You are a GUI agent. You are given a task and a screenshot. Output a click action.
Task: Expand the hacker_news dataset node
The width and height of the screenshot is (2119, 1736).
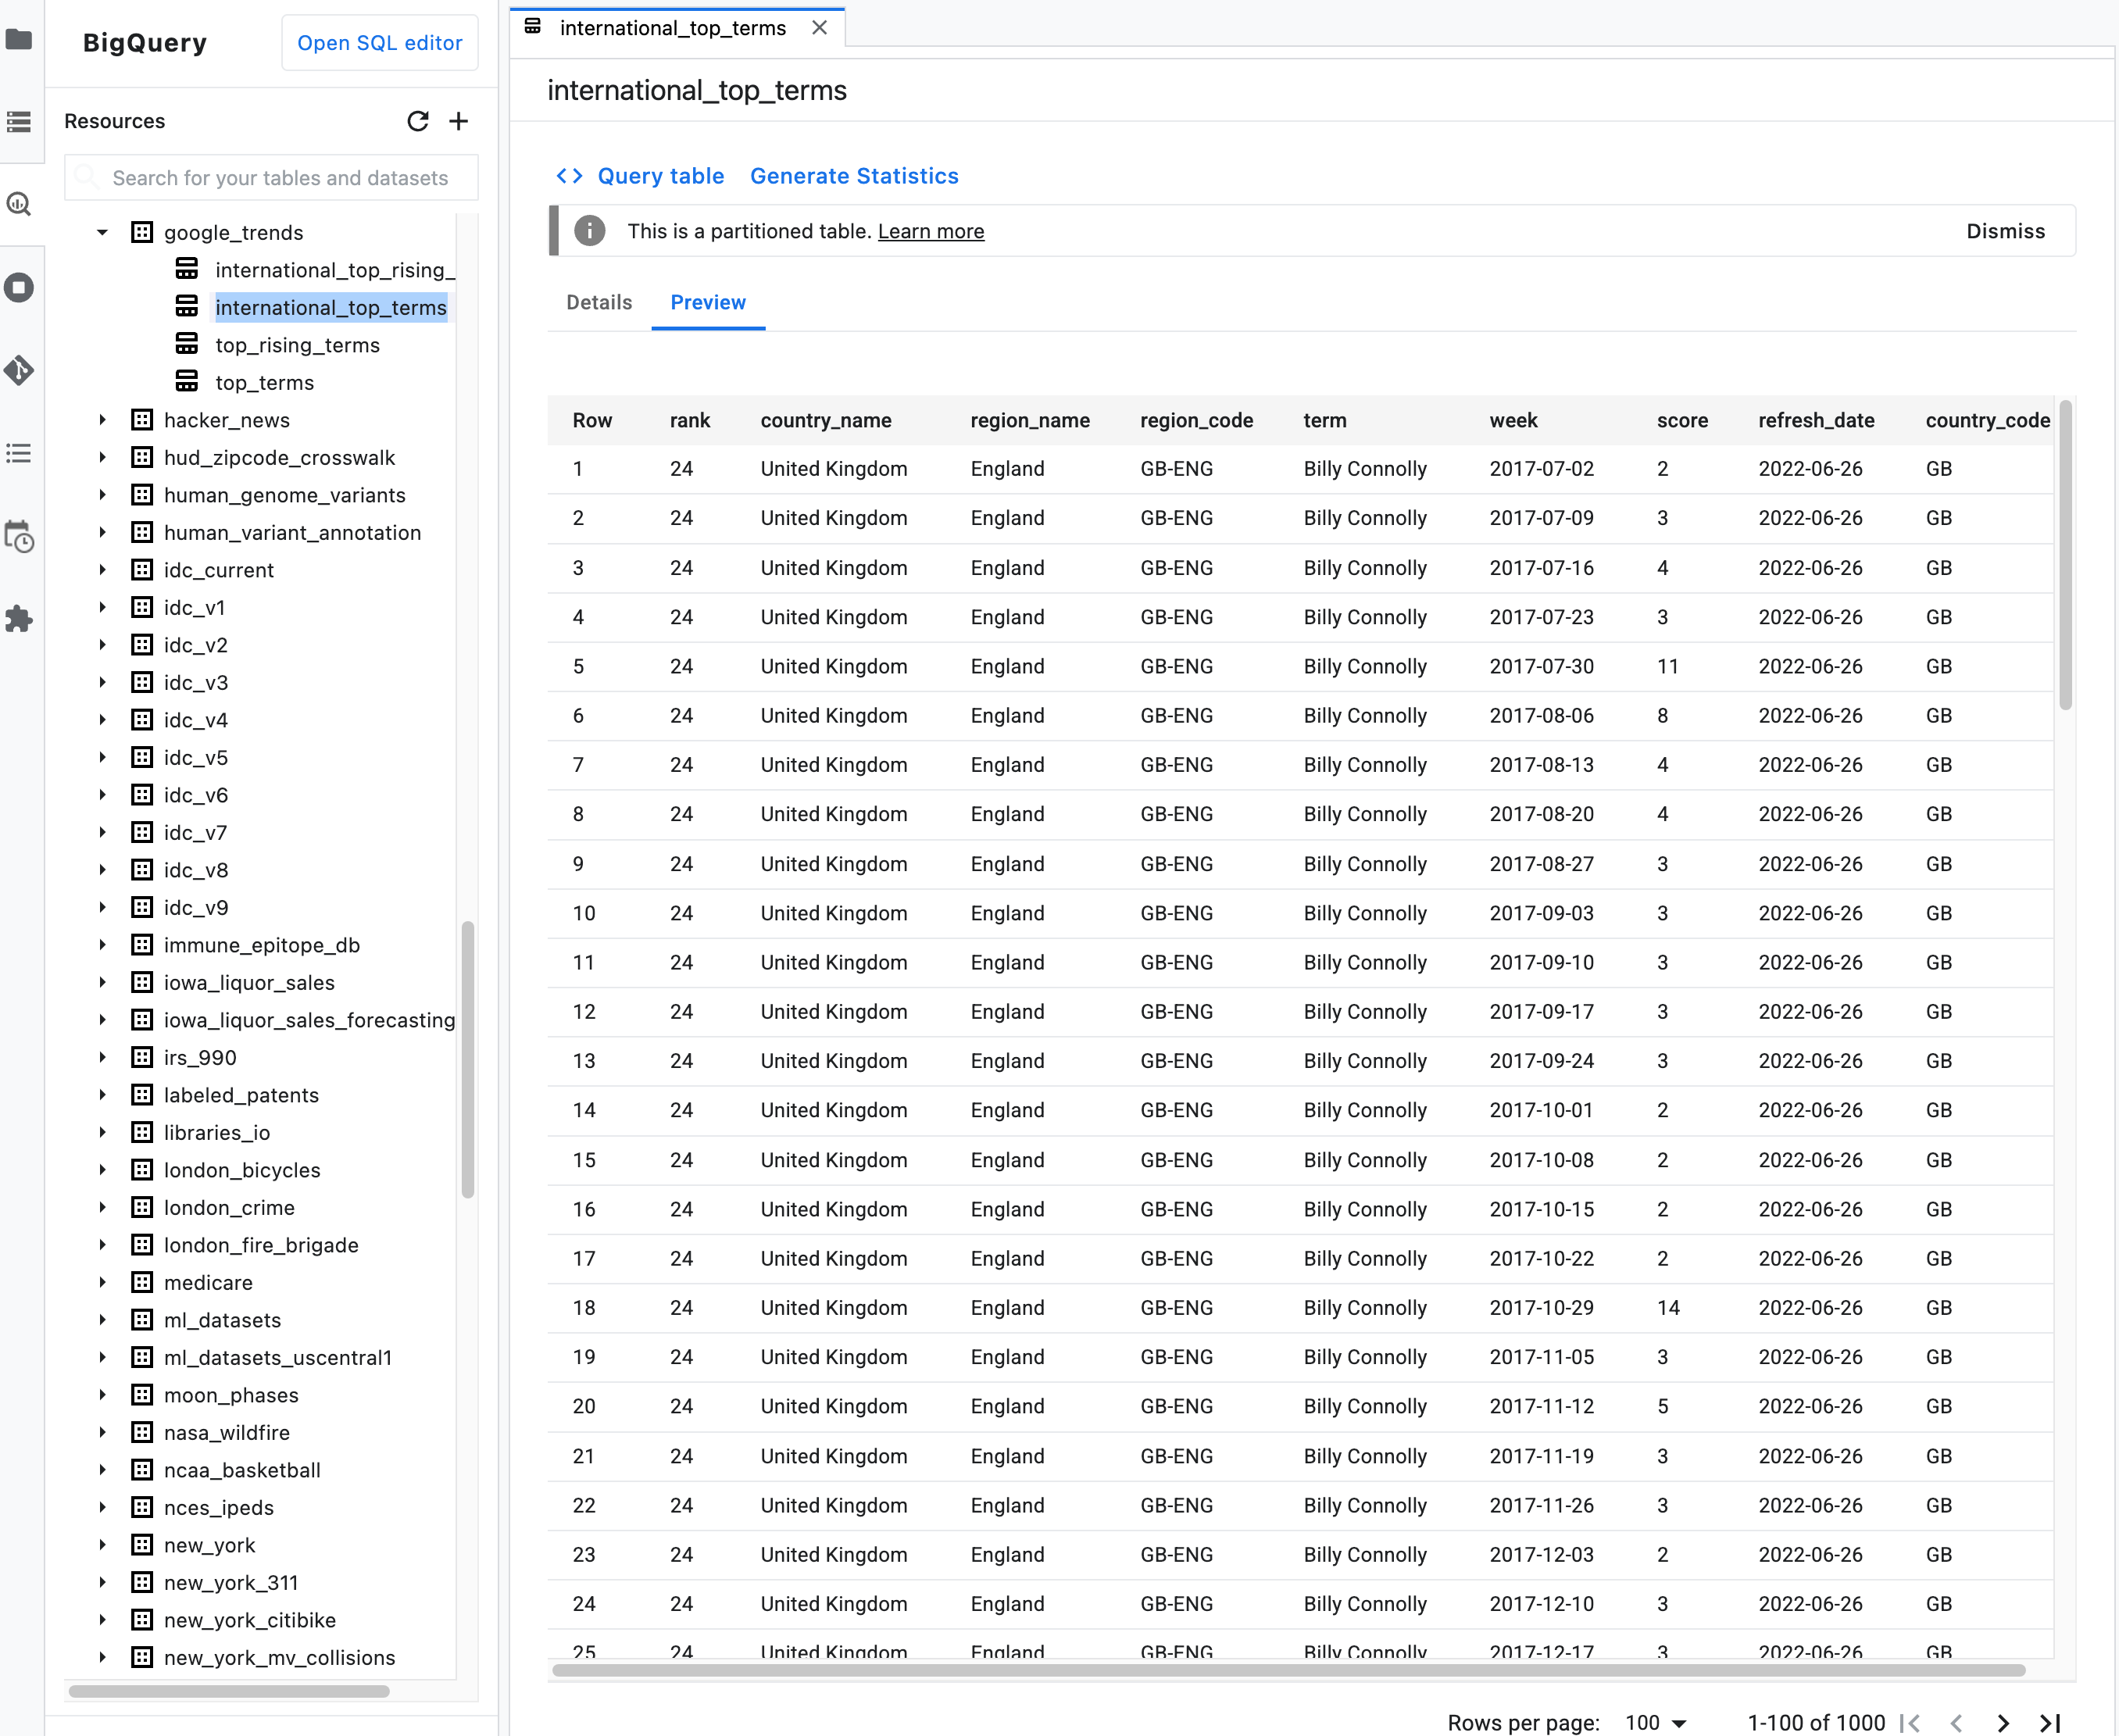click(x=100, y=419)
